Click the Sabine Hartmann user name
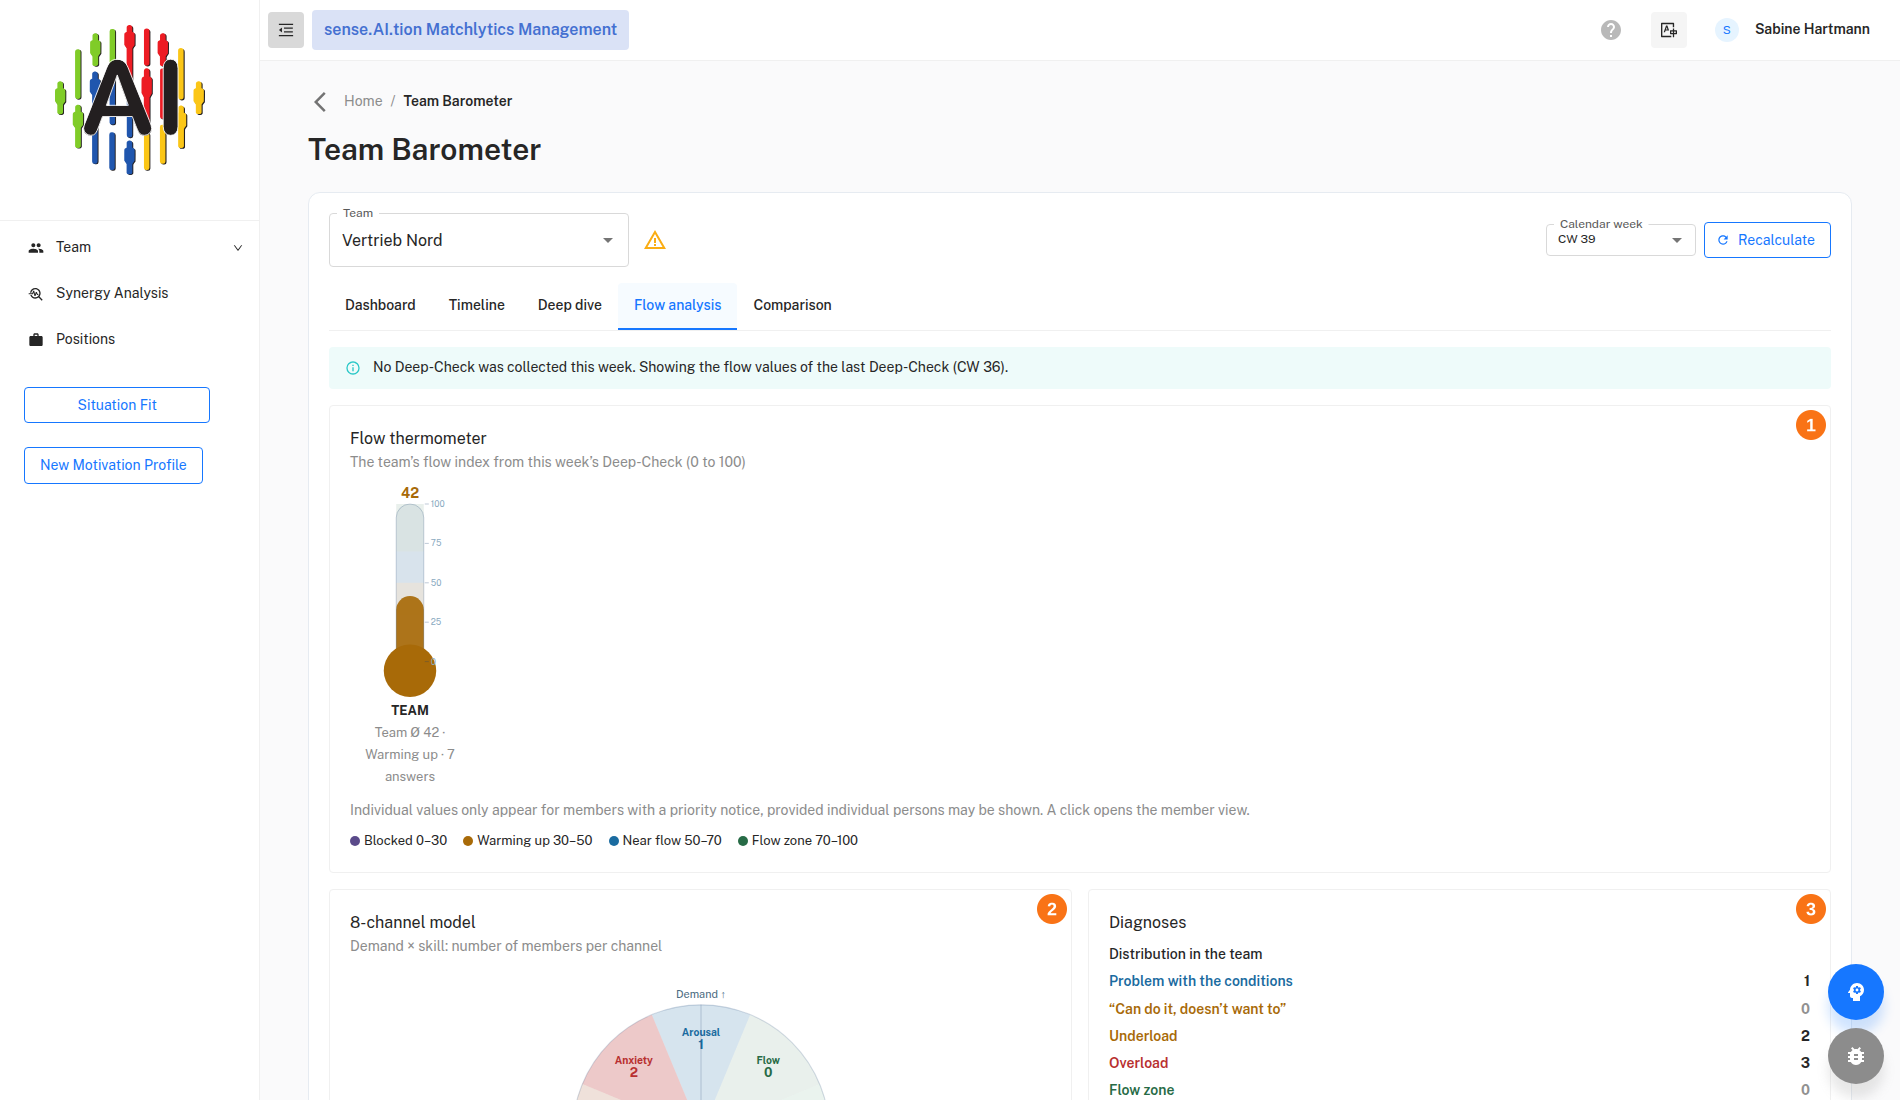The image size is (1900, 1100). click(x=1812, y=29)
